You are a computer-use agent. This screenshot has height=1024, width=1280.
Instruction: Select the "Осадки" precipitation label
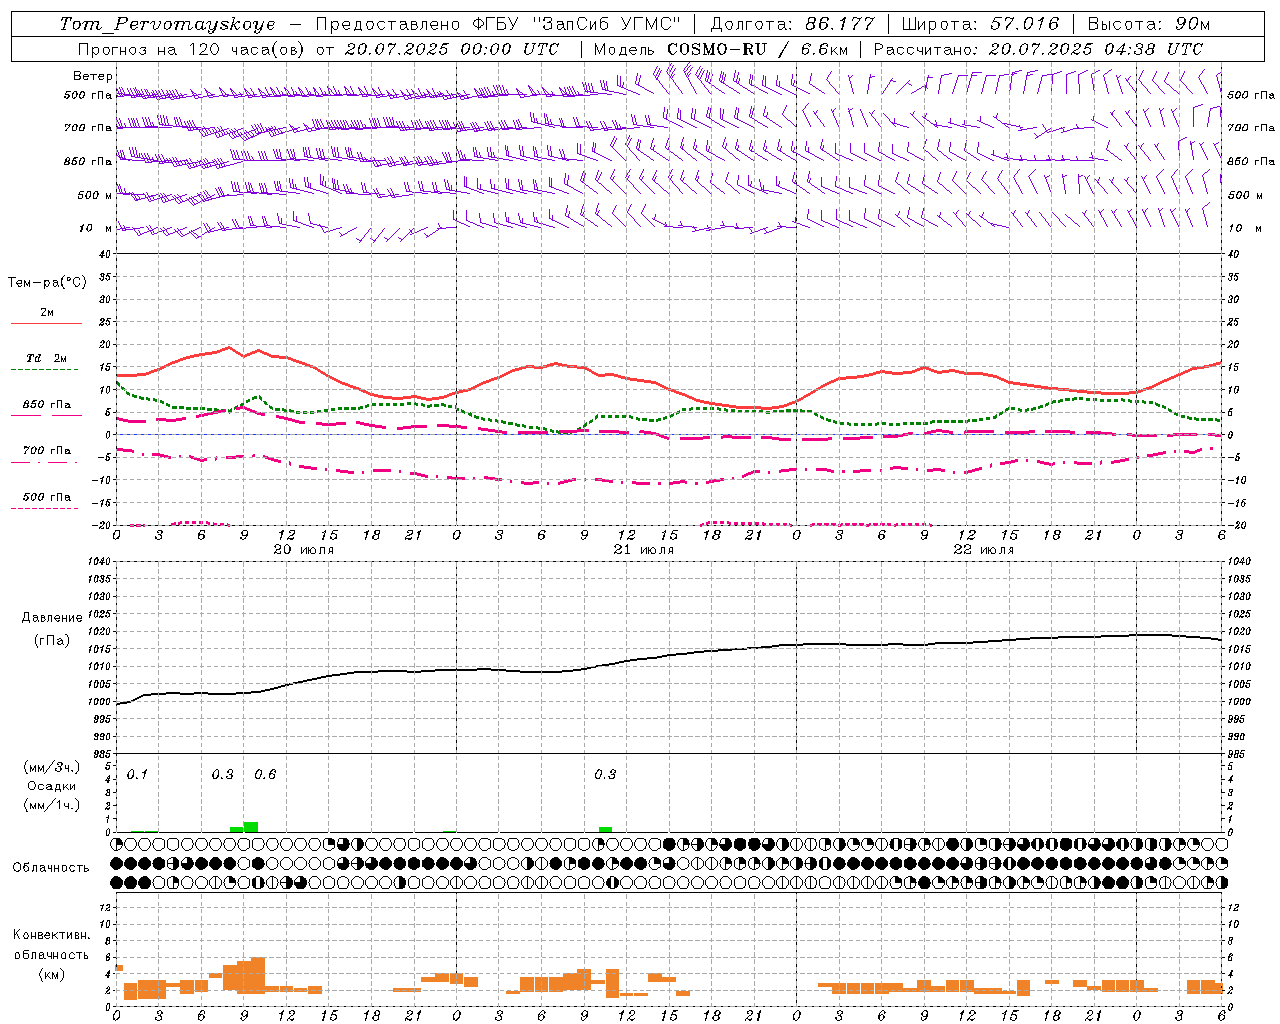(52, 786)
